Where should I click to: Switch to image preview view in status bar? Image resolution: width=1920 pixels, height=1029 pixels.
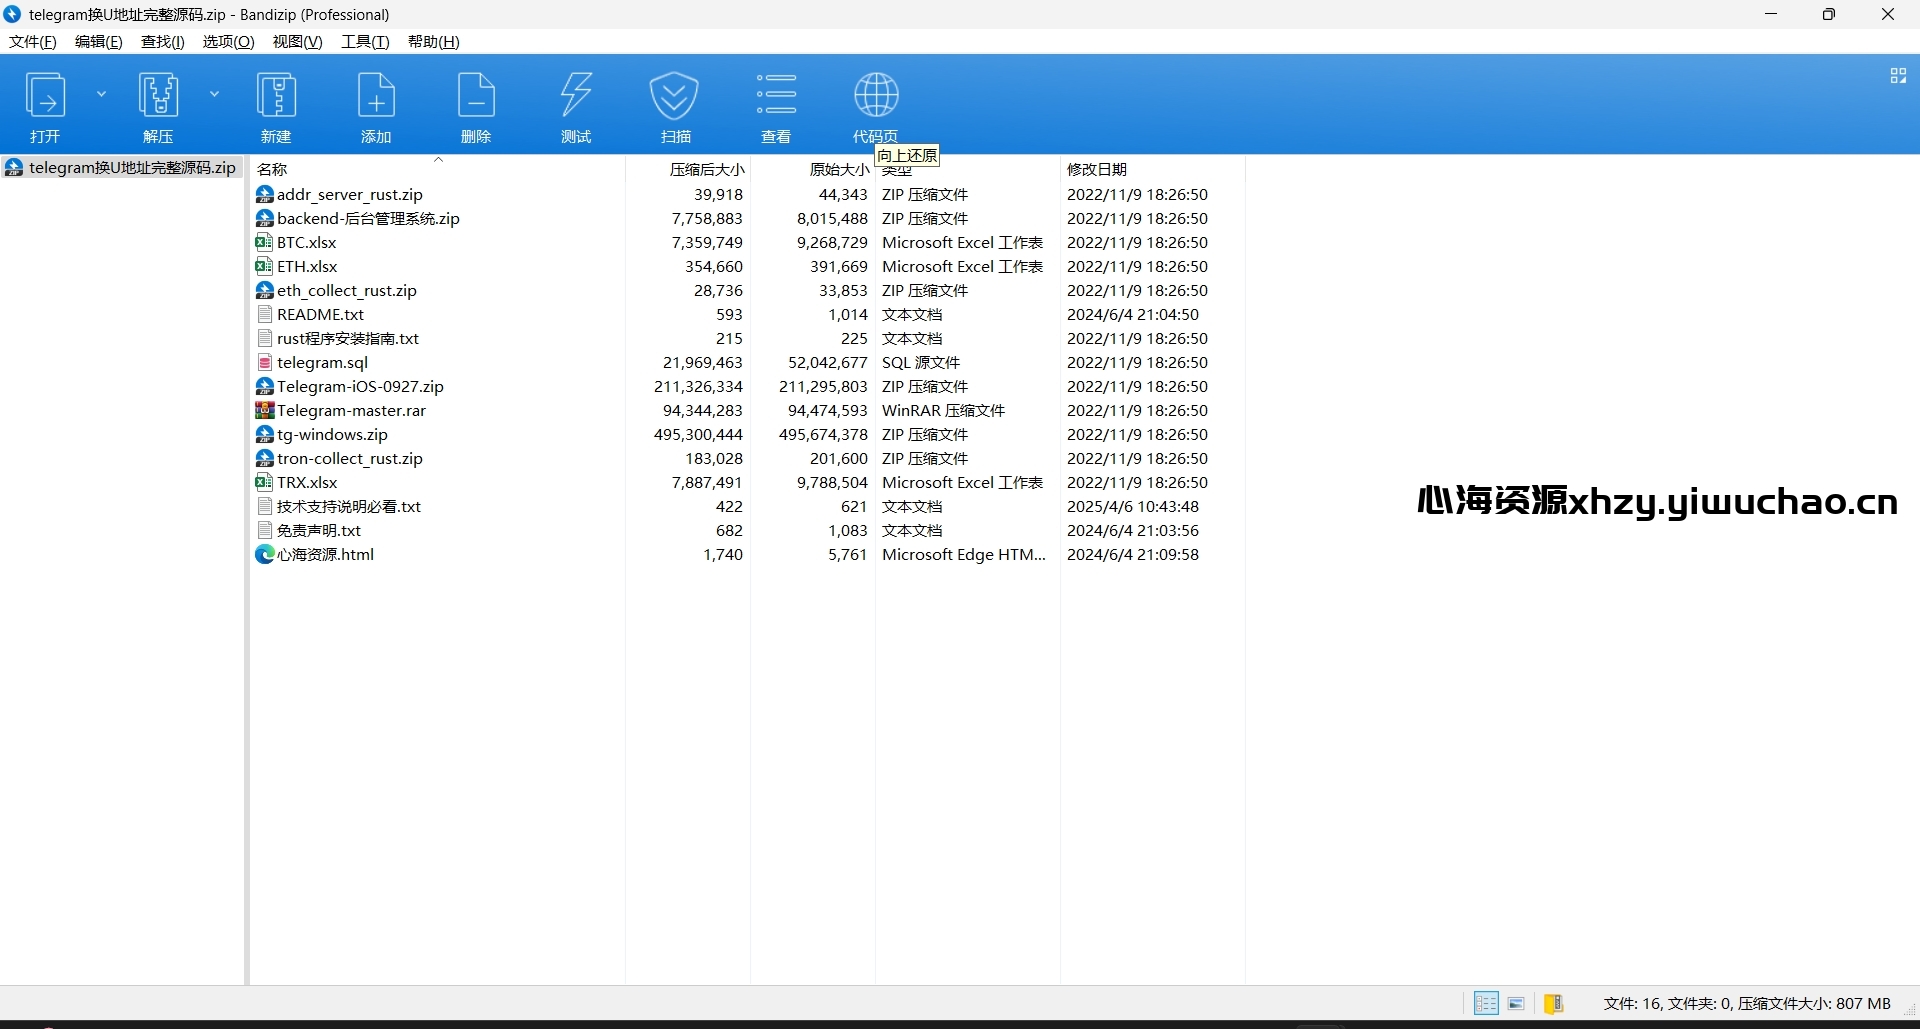[1516, 1003]
